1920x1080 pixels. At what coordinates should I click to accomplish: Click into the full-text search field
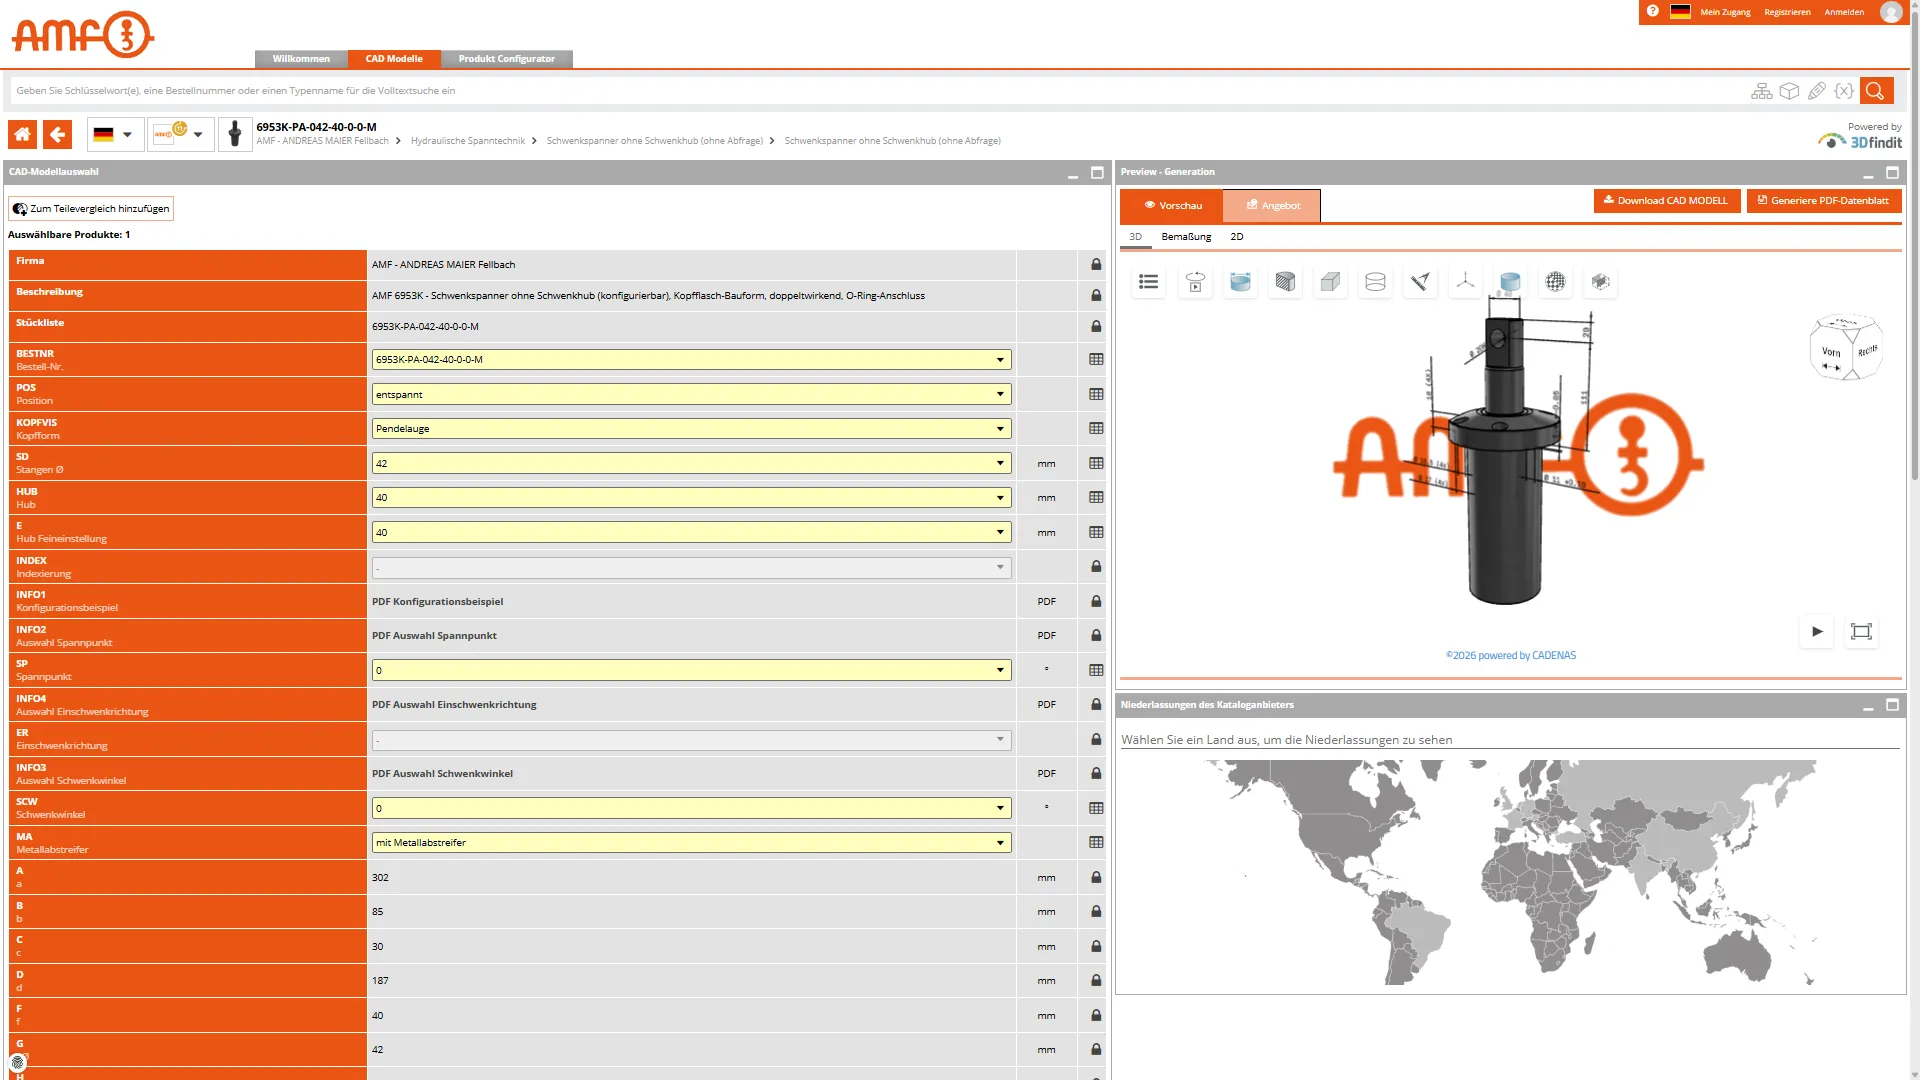tap(875, 91)
